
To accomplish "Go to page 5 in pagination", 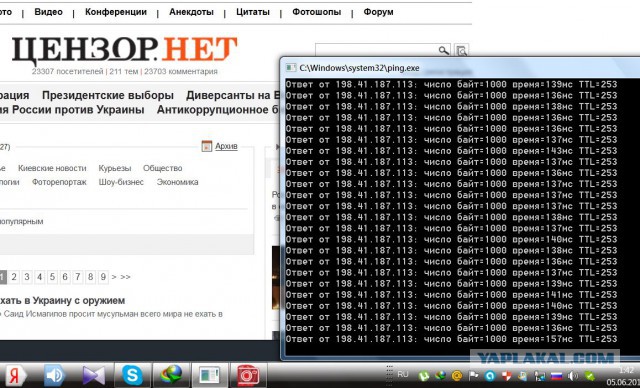I will click(x=52, y=277).
